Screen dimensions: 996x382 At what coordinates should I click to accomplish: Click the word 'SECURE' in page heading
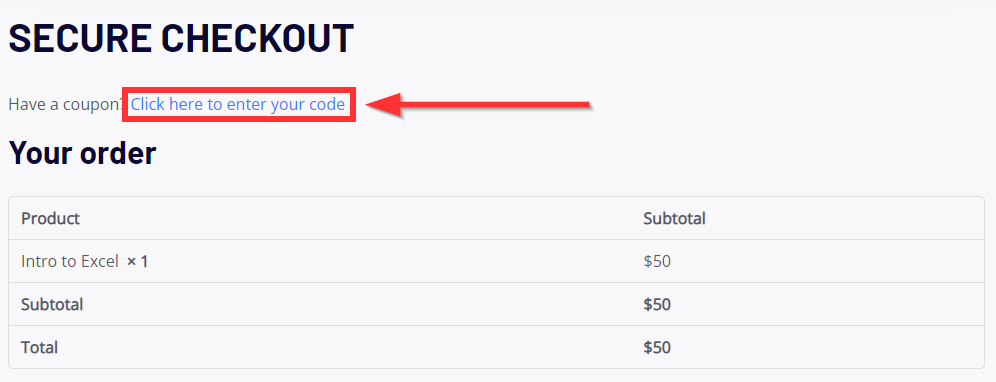[x=79, y=38]
